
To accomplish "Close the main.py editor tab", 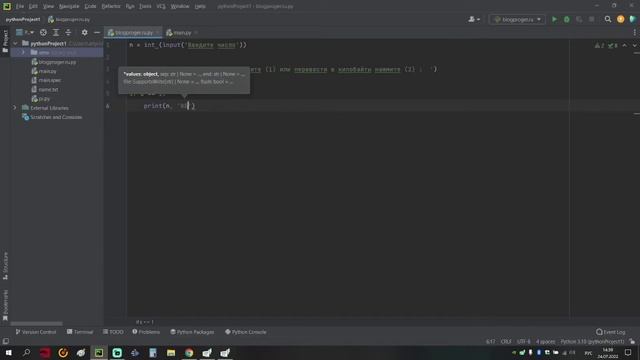I will click(196, 33).
